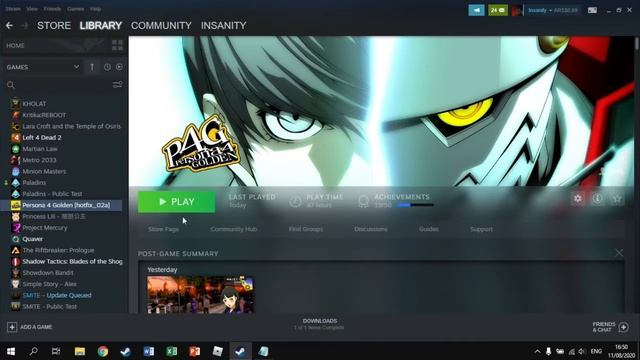Show hidden system tray icons chevron
This screenshot has width=640, height=360.
click(537, 351)
